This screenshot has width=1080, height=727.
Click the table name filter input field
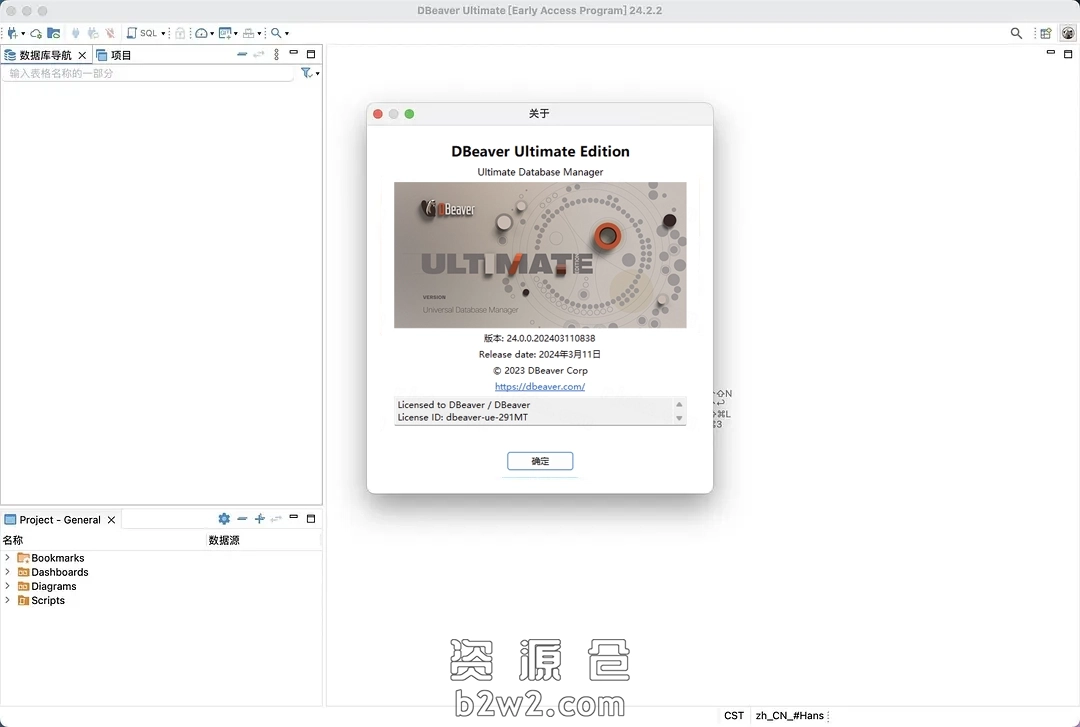point(150,74)
